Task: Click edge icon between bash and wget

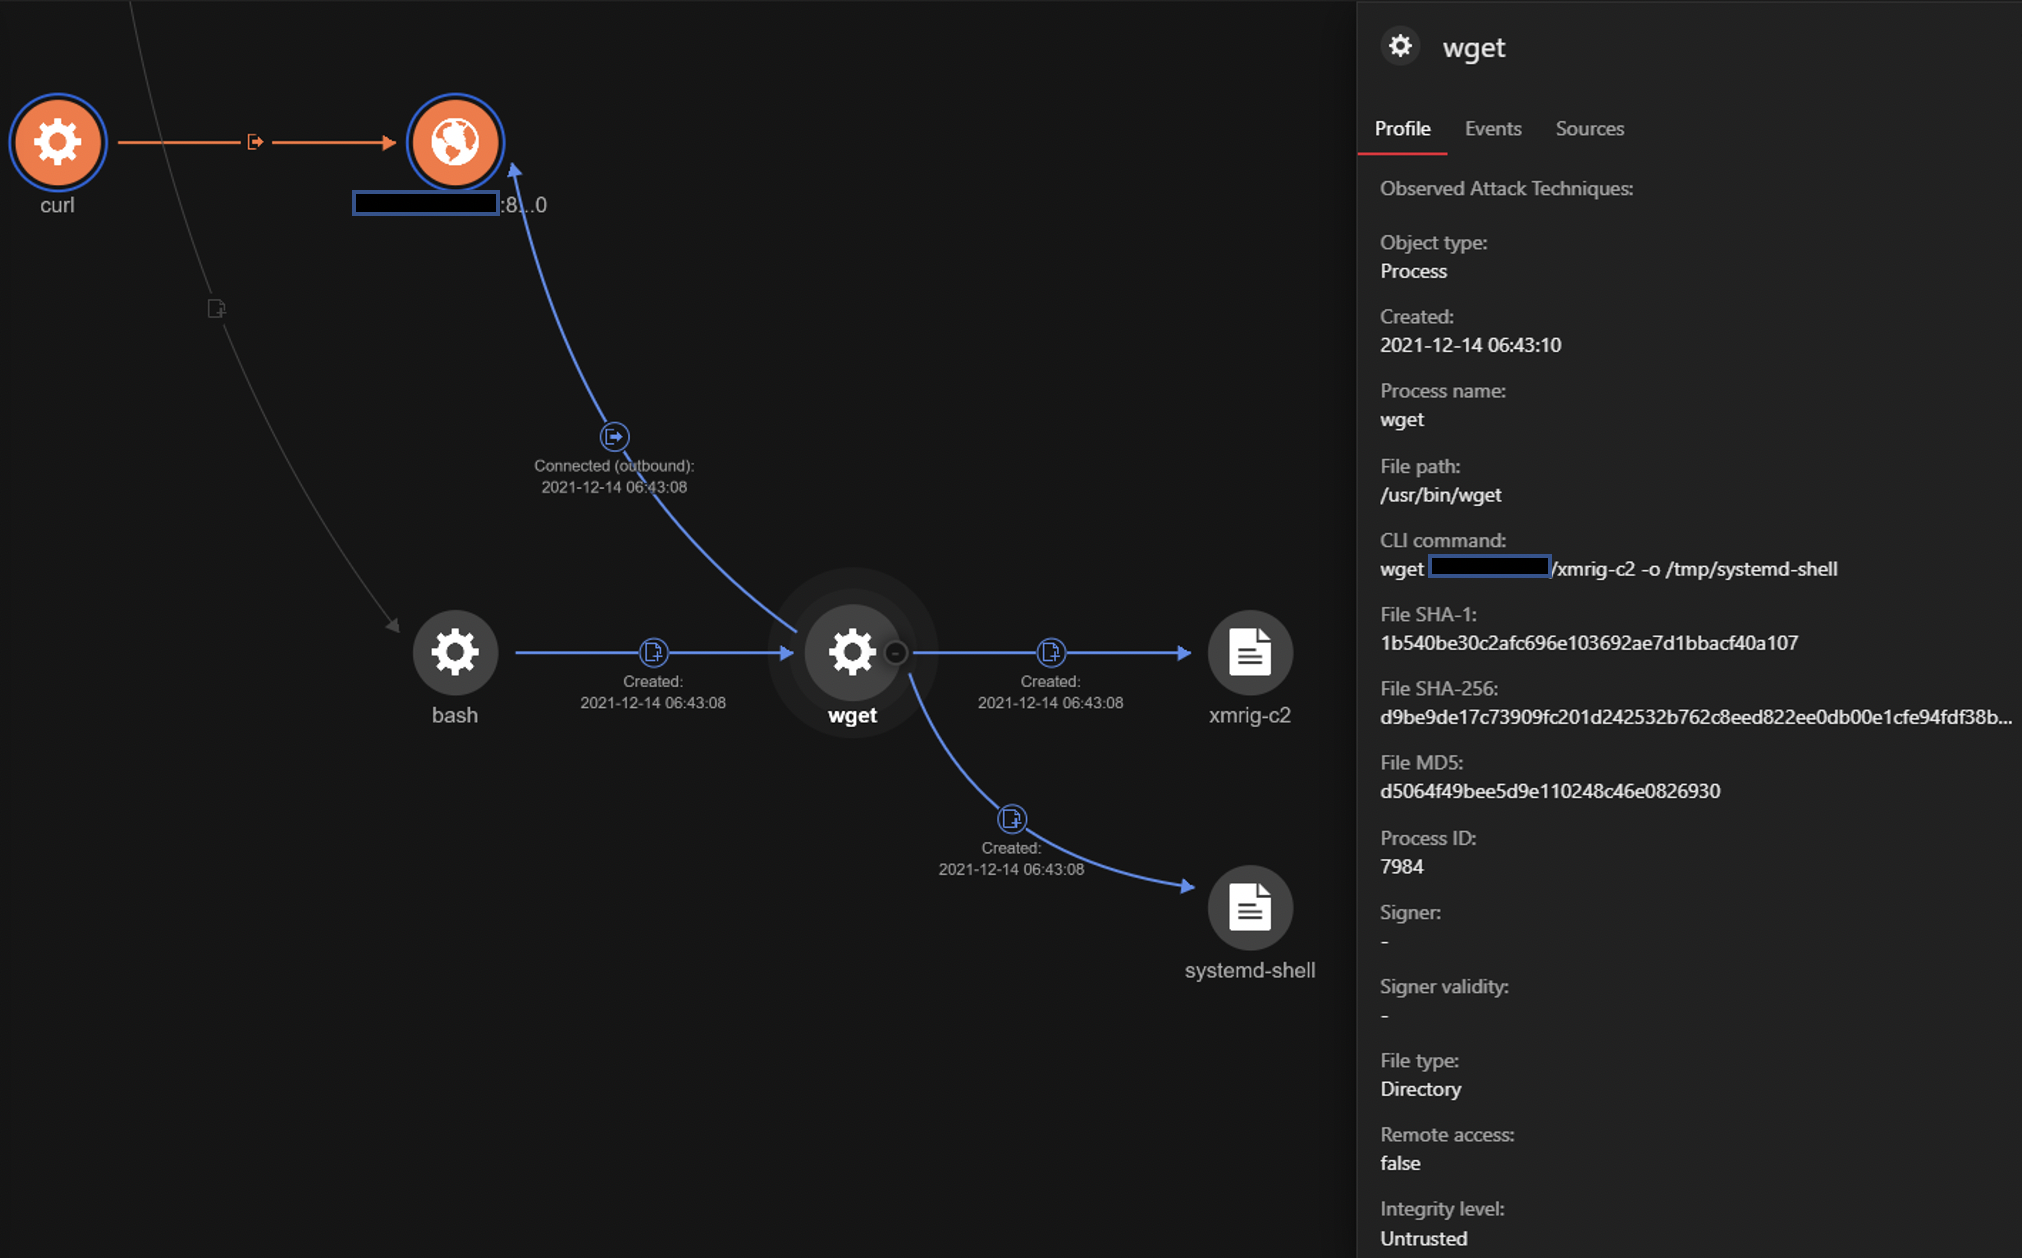Action: click(x=653, y=652)
